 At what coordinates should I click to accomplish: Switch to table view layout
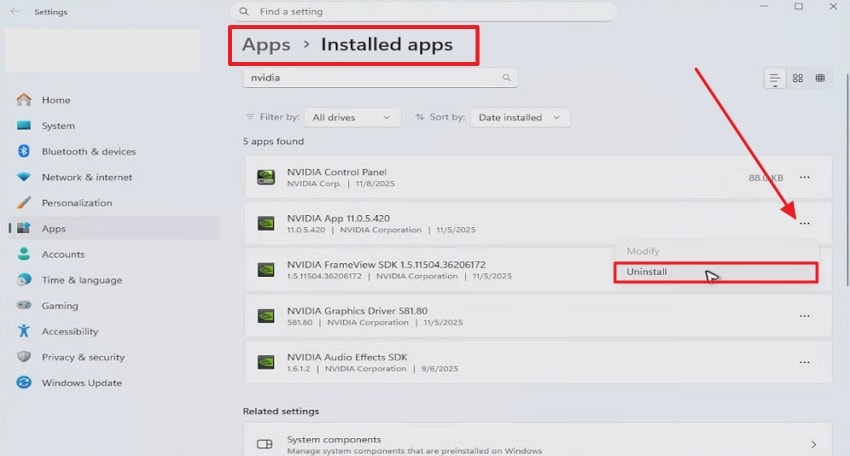(x=820, y=79)
